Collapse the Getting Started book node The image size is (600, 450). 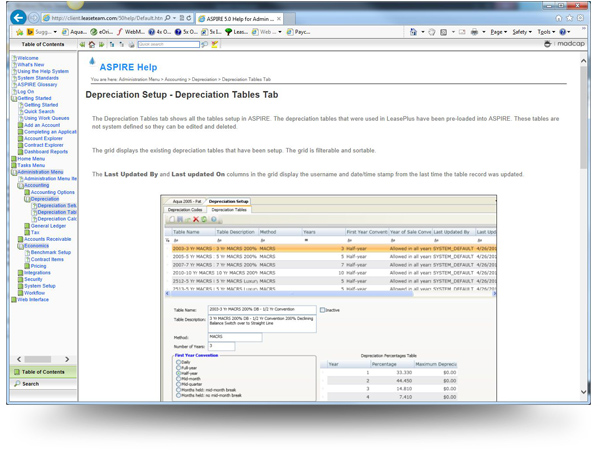(14, 98)
